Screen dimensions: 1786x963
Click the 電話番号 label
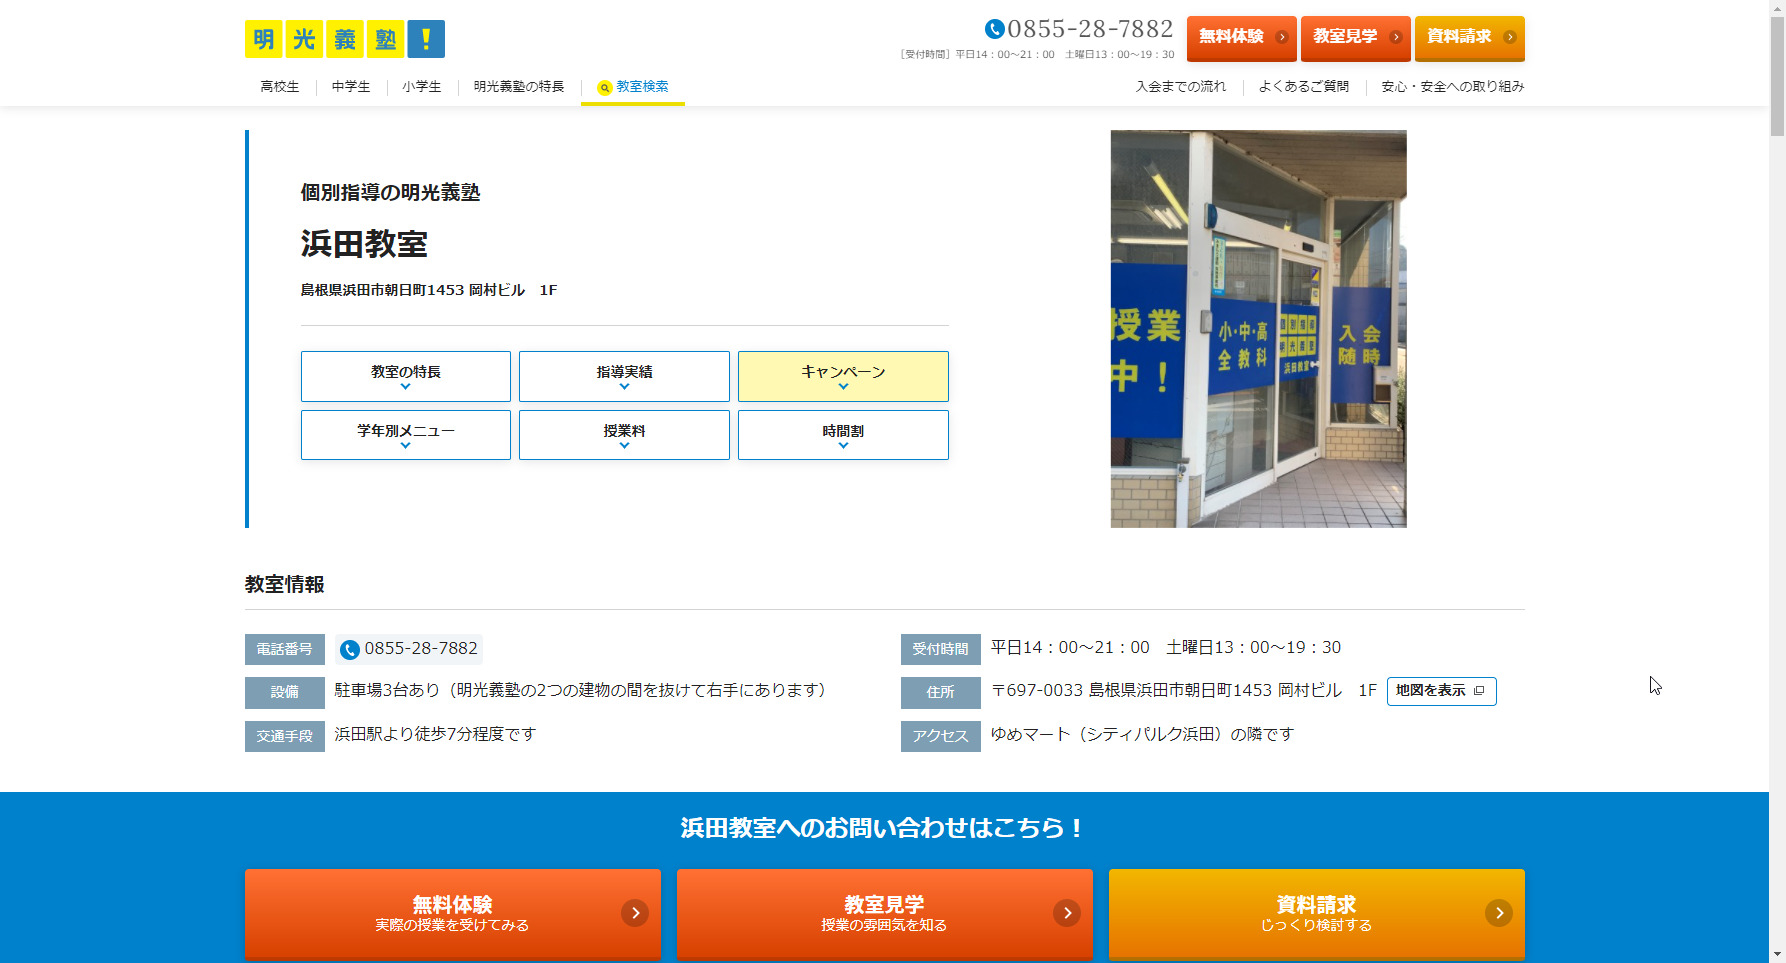(x=285, y=650)
